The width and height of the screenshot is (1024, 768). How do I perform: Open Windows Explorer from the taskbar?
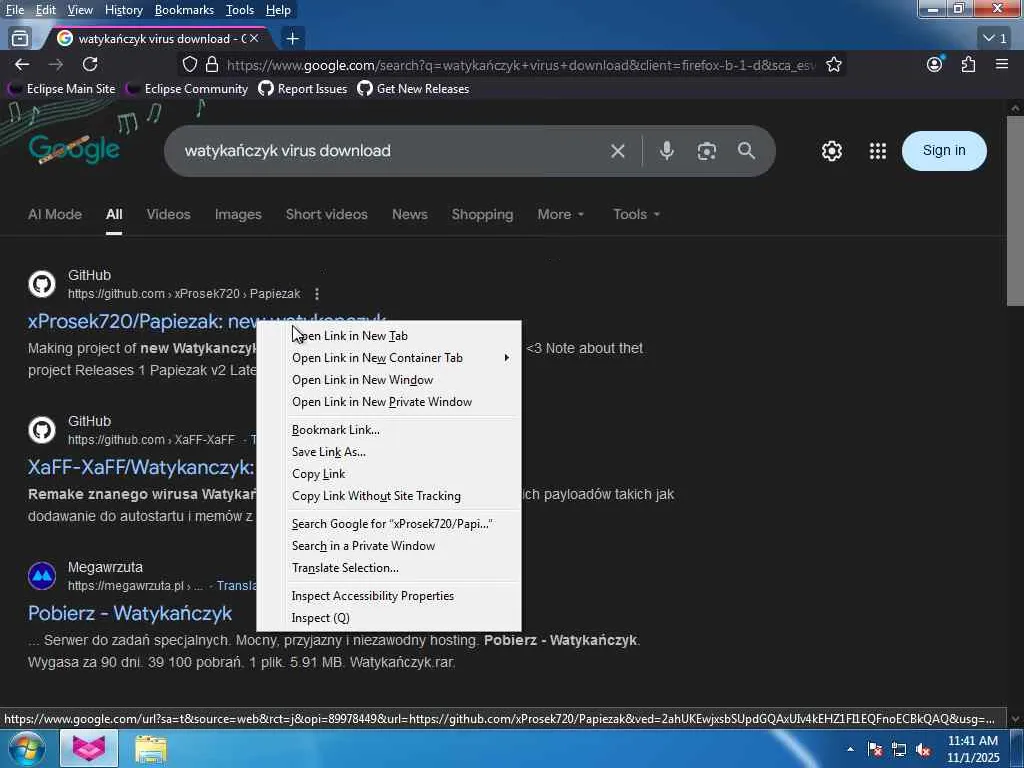click(x=151, y=749)
